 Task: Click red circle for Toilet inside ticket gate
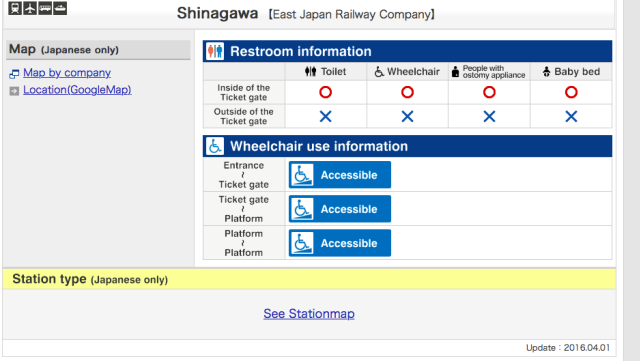(x=325, y=92)
